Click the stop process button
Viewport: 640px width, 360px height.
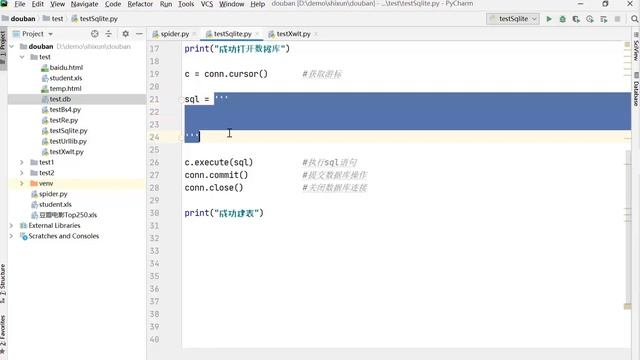coord(617,19)
